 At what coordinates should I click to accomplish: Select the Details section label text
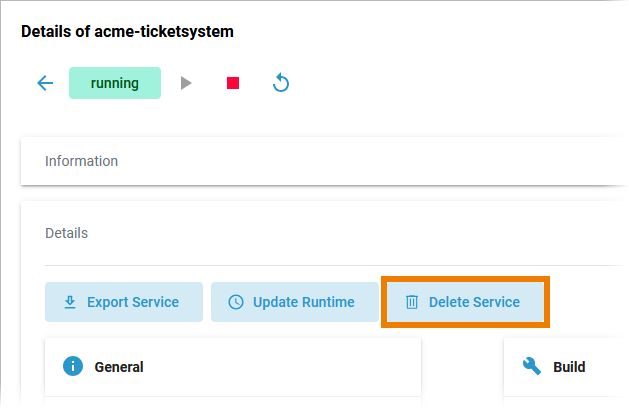coord(66,233)
